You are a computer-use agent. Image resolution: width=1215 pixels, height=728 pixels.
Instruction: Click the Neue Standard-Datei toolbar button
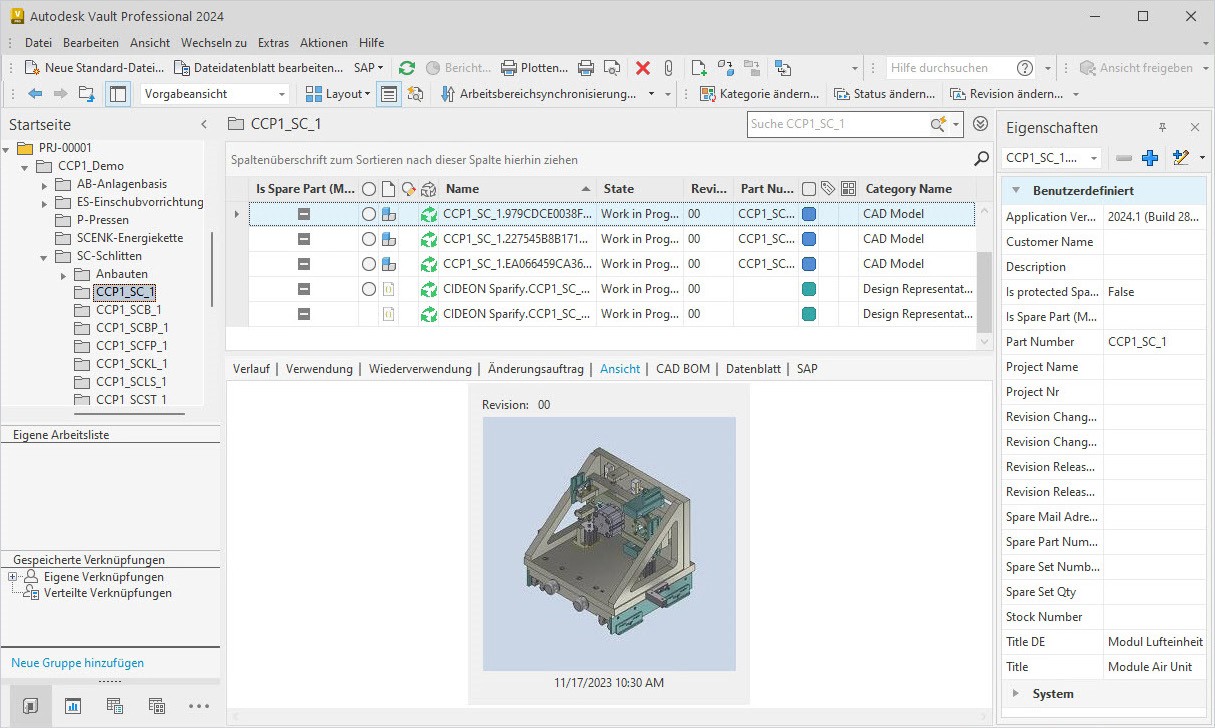[x=94, y=68]
